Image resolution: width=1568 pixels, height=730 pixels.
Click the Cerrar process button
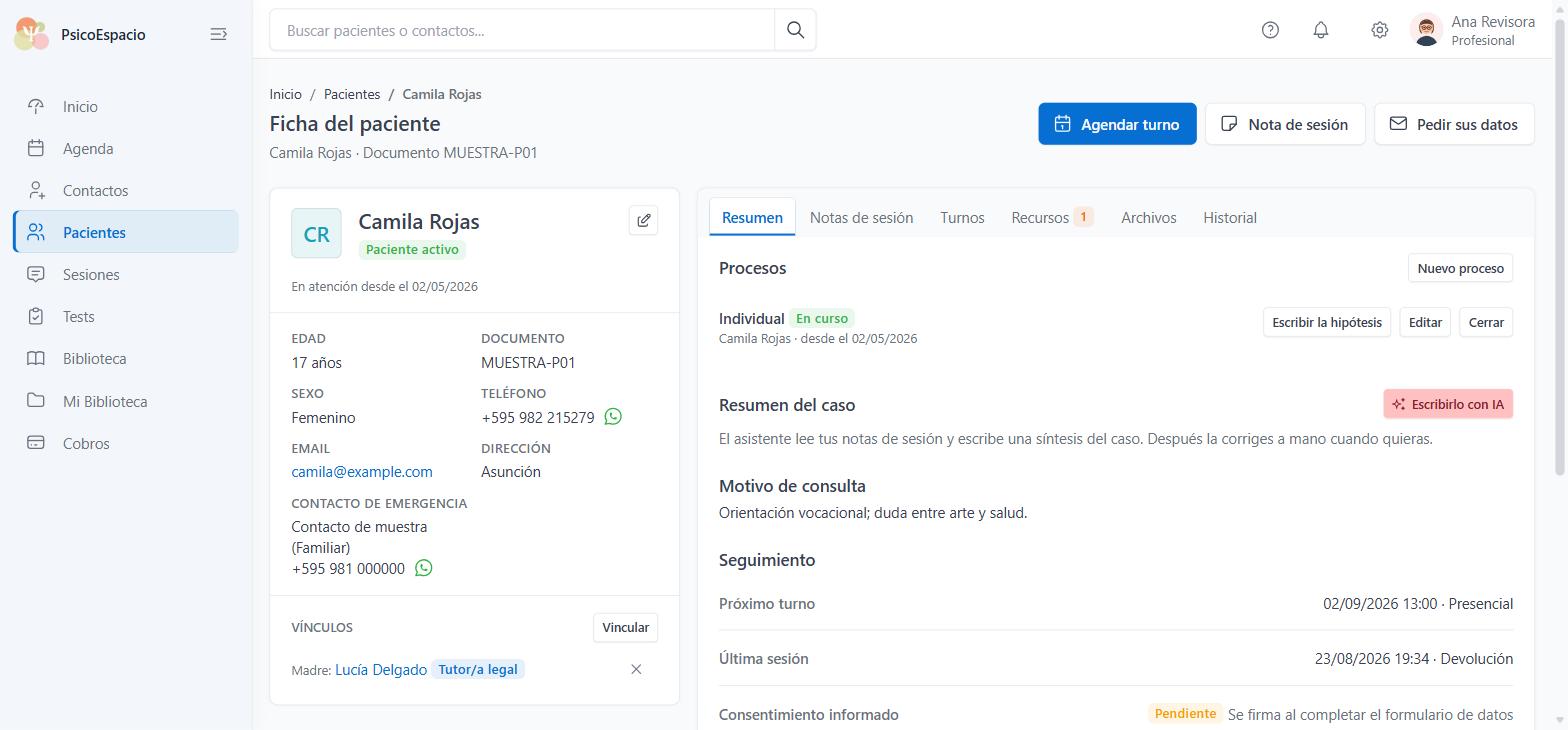[1486, 322]
